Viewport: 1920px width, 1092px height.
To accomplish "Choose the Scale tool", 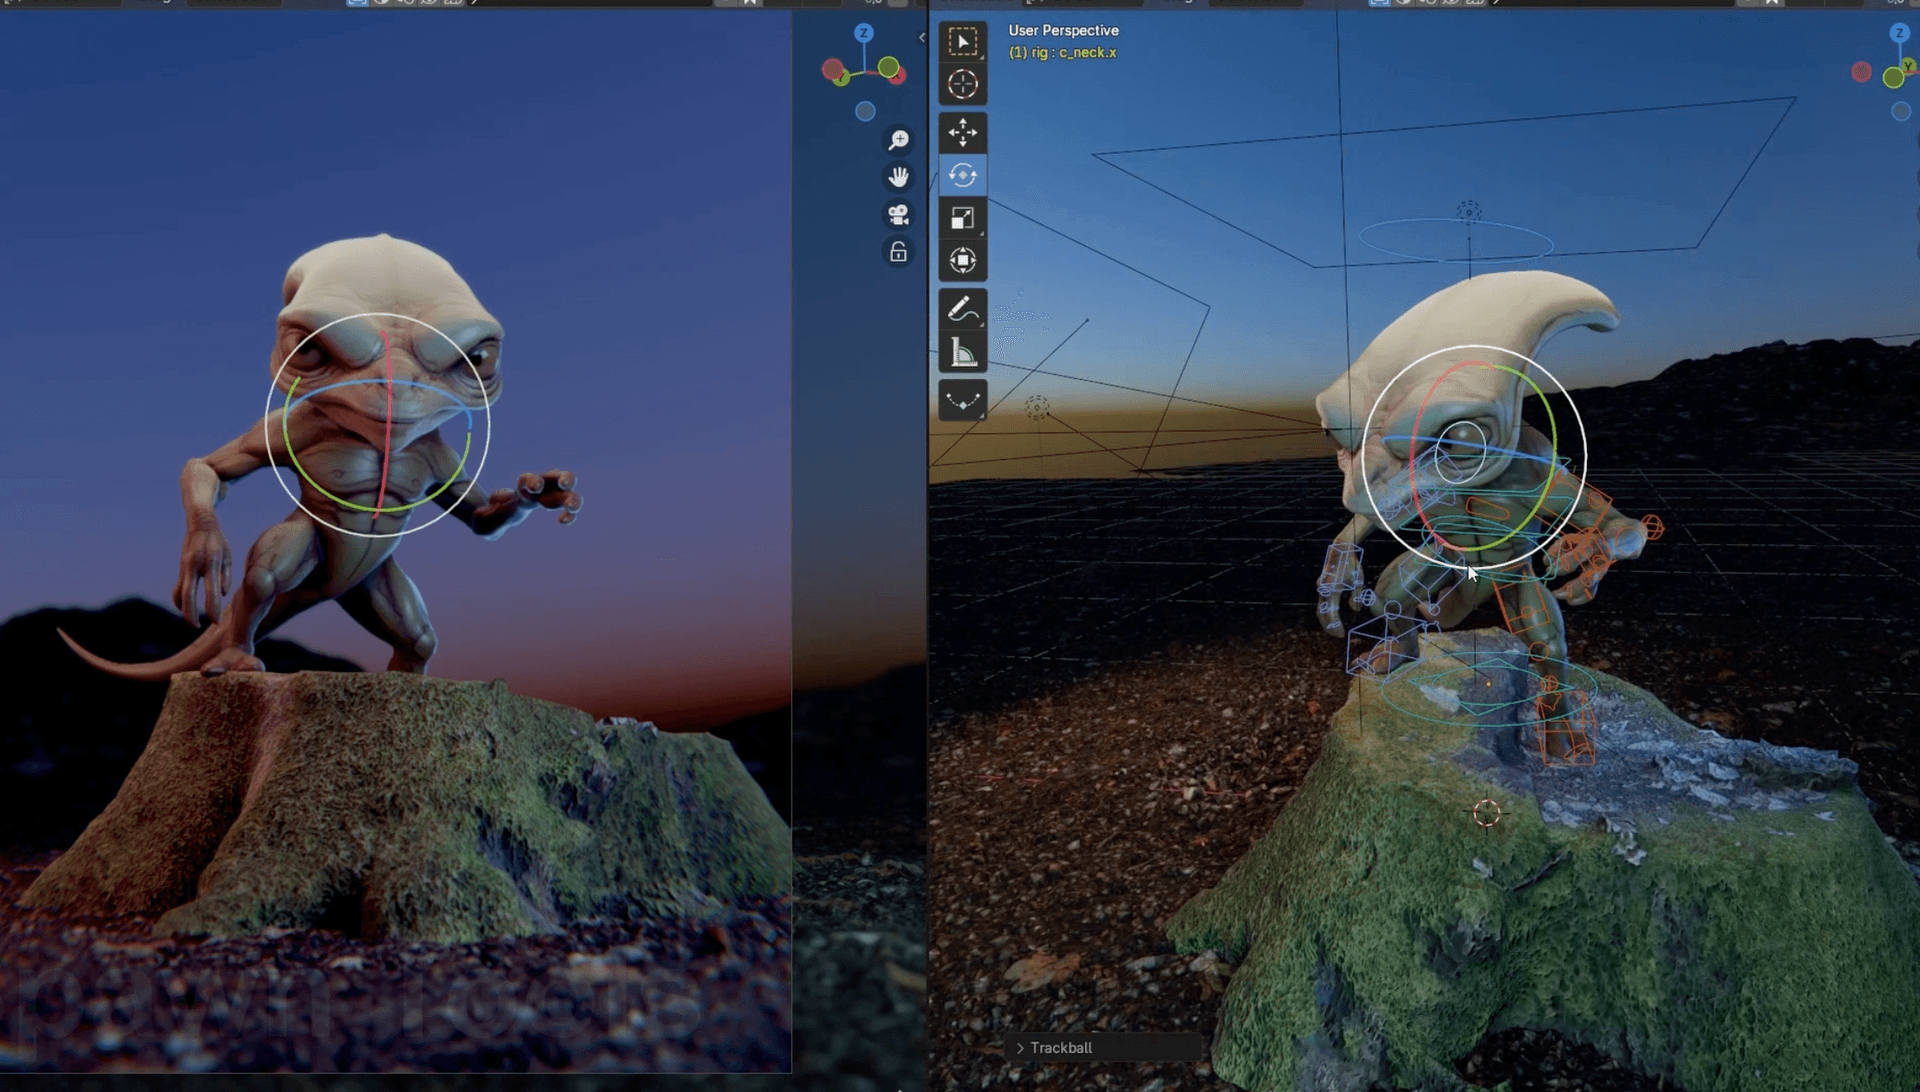I will point(963,217).
